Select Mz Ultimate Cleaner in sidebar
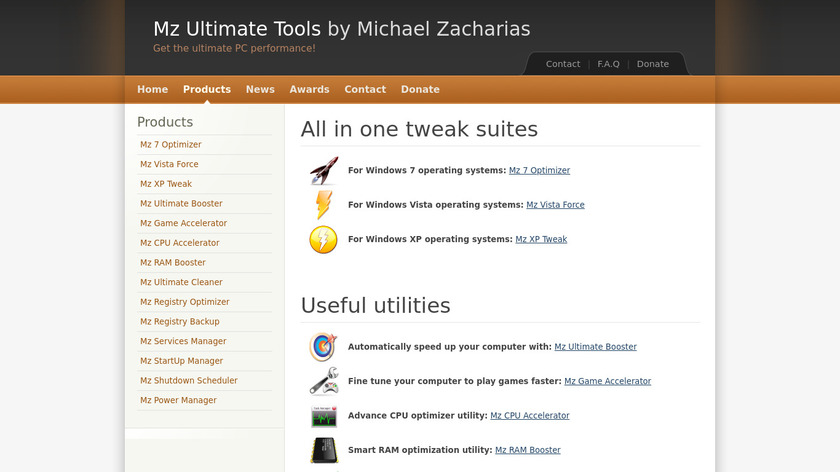Image resolution: width=840 pixels, height=472 pixels. click(181, 282)
